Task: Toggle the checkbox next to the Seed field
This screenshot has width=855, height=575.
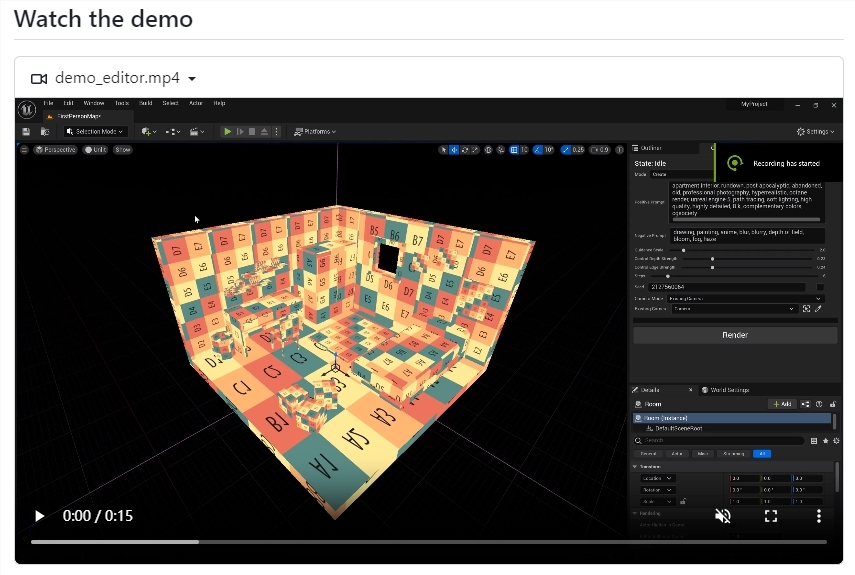Action: point(820,287)
